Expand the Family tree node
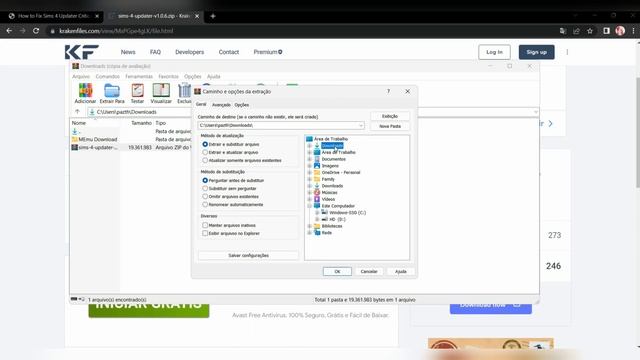Viewport: 640px width, 360px height. pos(309,179)
